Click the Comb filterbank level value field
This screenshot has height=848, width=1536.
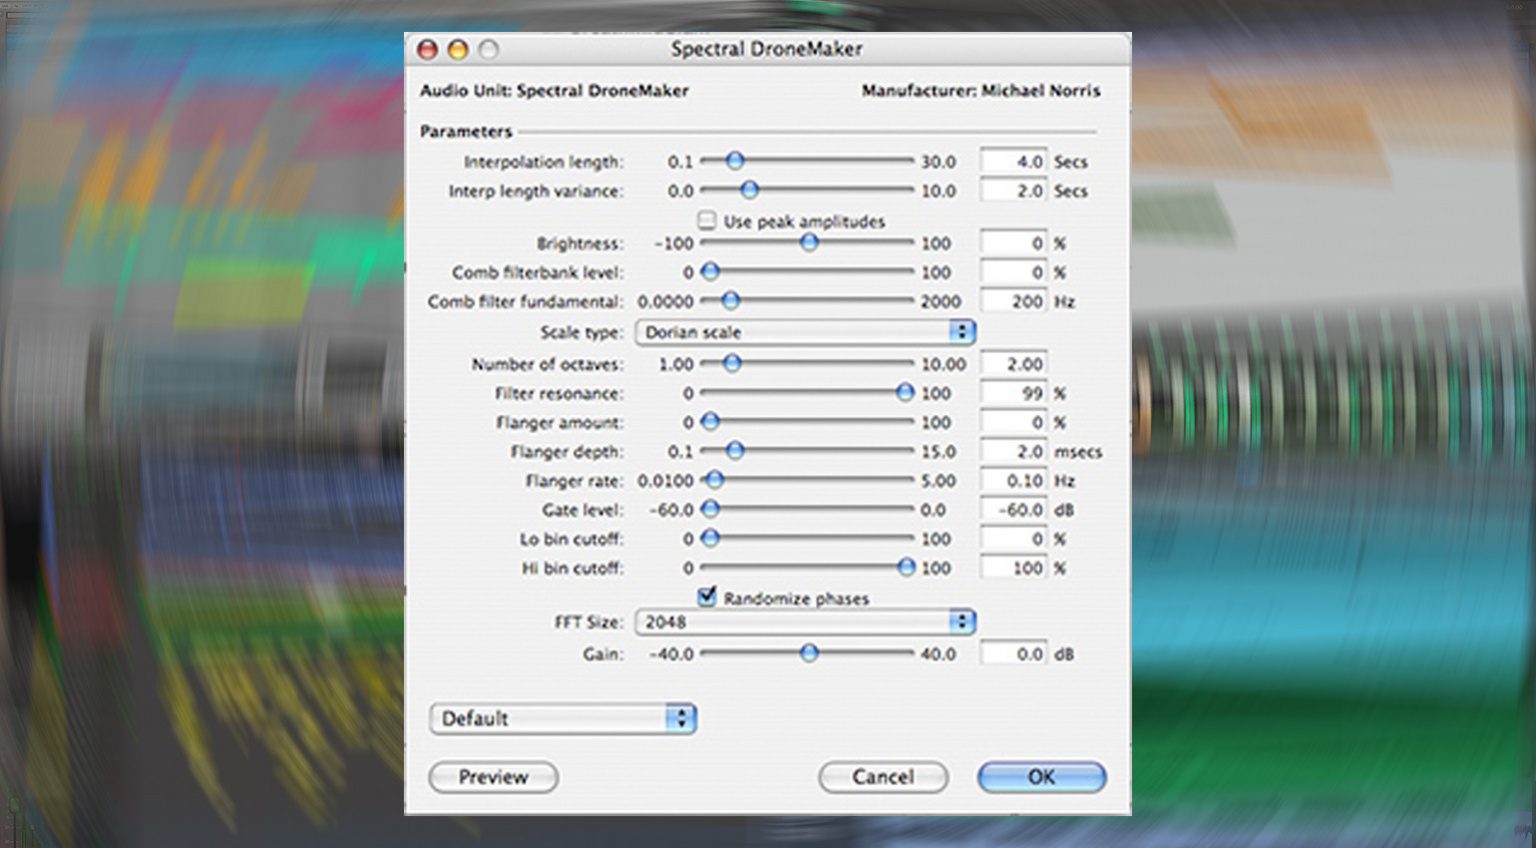pos(1013,272)
